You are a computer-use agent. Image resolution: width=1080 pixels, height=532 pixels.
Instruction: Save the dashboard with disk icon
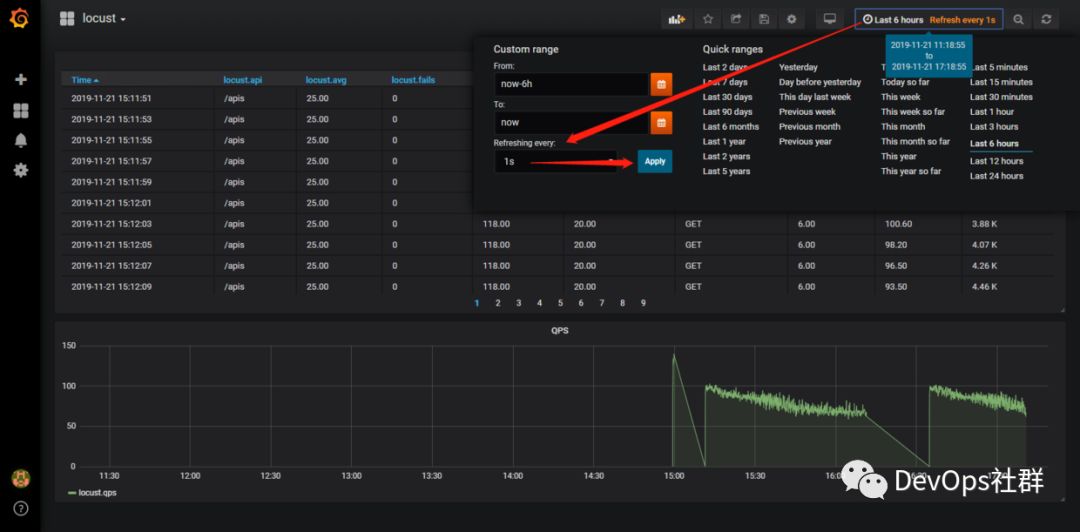tap(764, 19)
